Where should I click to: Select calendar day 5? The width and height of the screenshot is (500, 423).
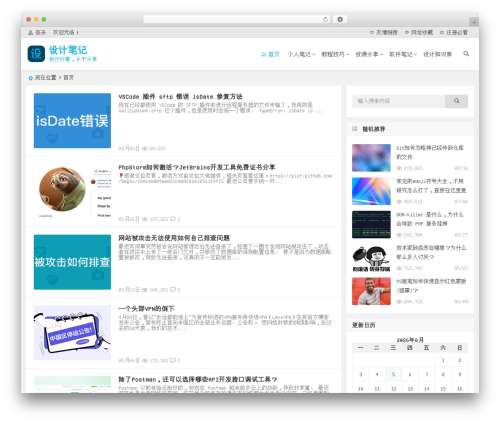393,374
